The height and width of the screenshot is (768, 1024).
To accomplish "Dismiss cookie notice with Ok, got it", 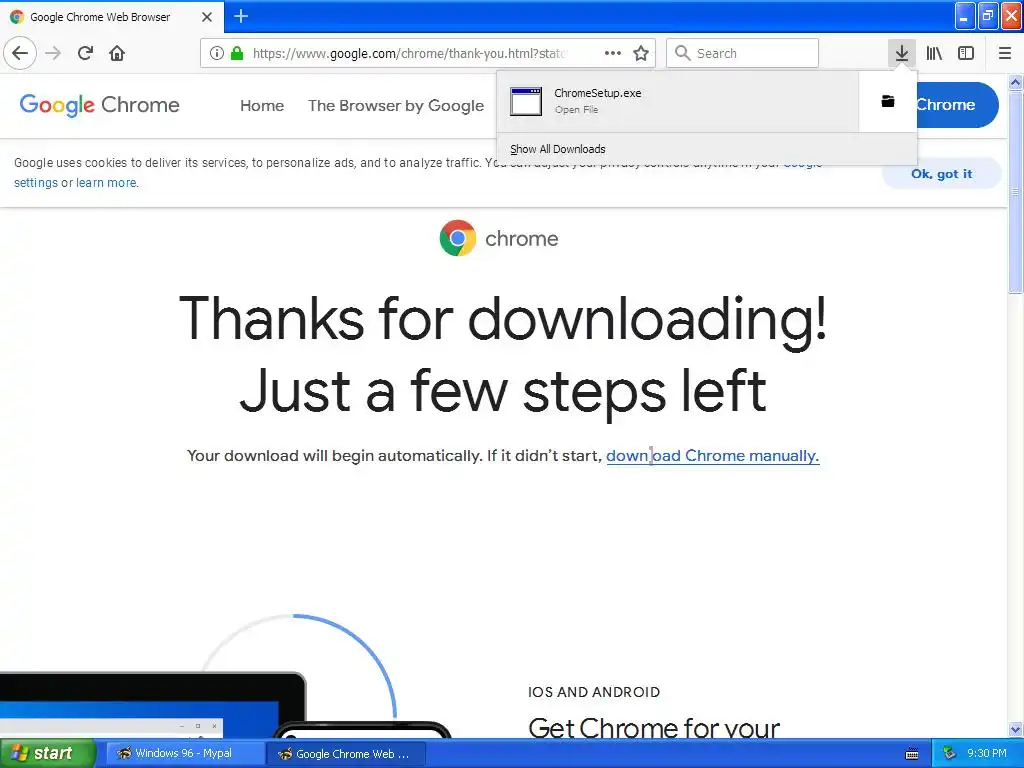I will [x=941, y=174].
